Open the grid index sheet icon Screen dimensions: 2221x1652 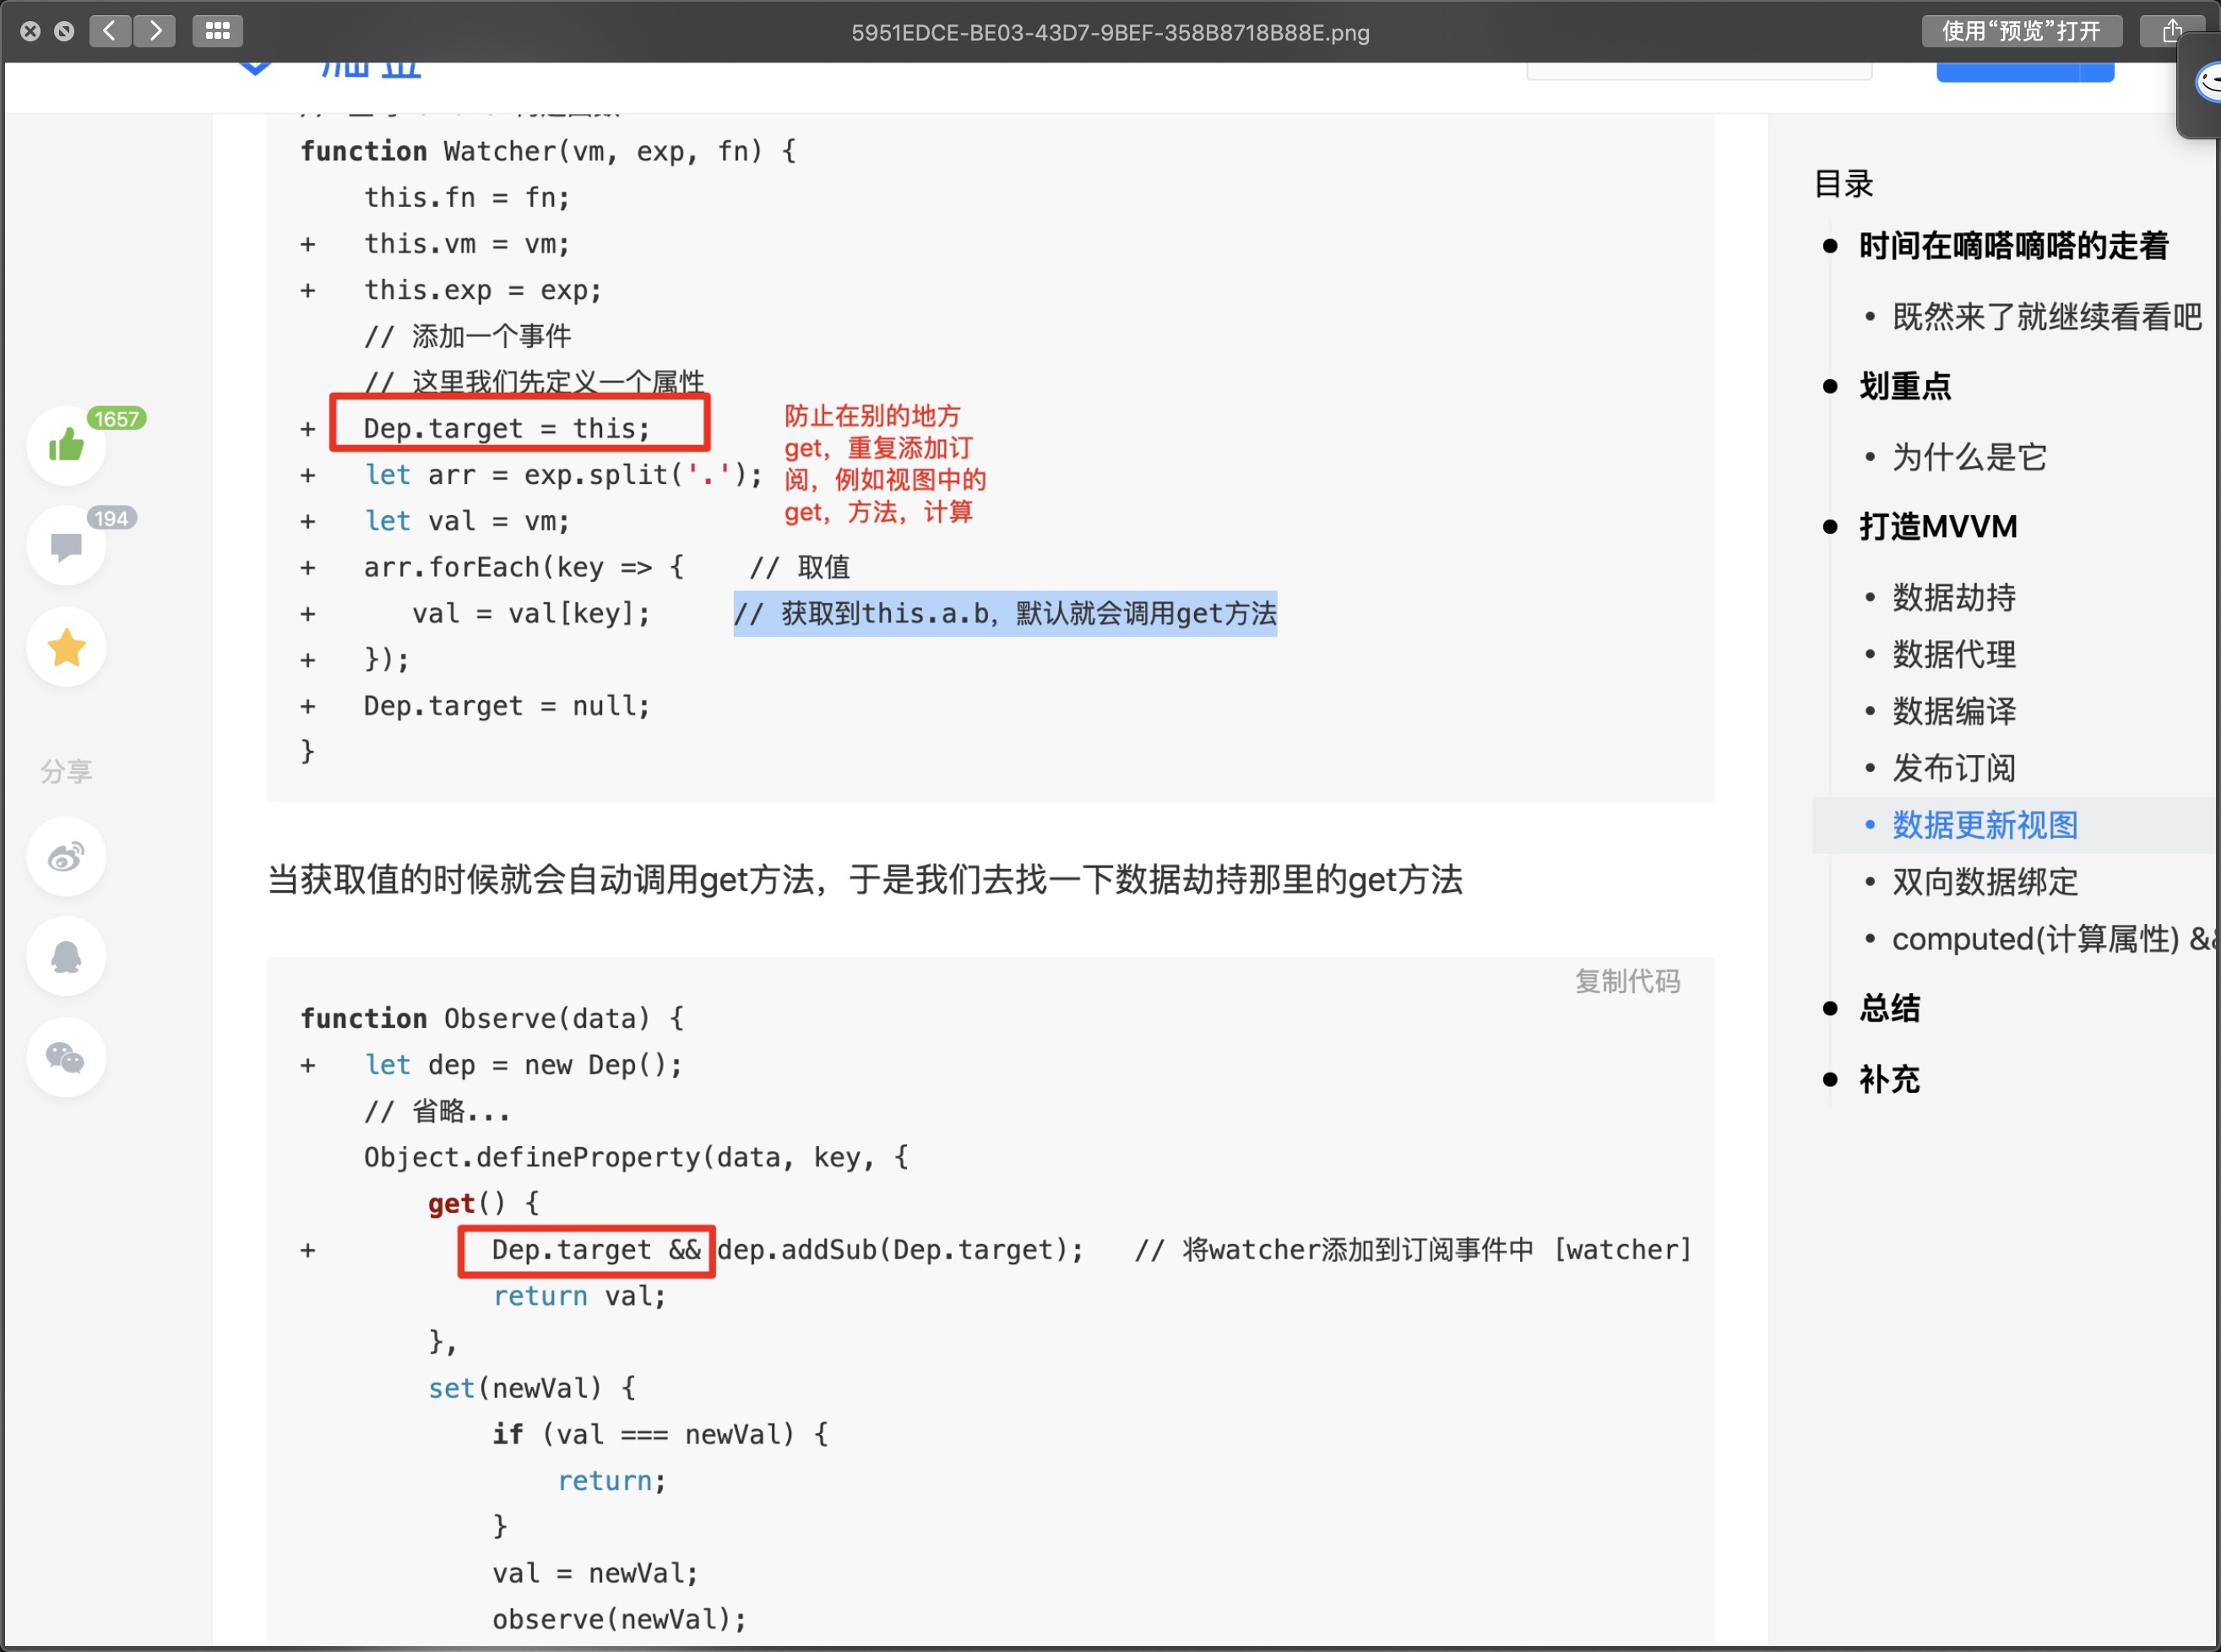point(217,31)
